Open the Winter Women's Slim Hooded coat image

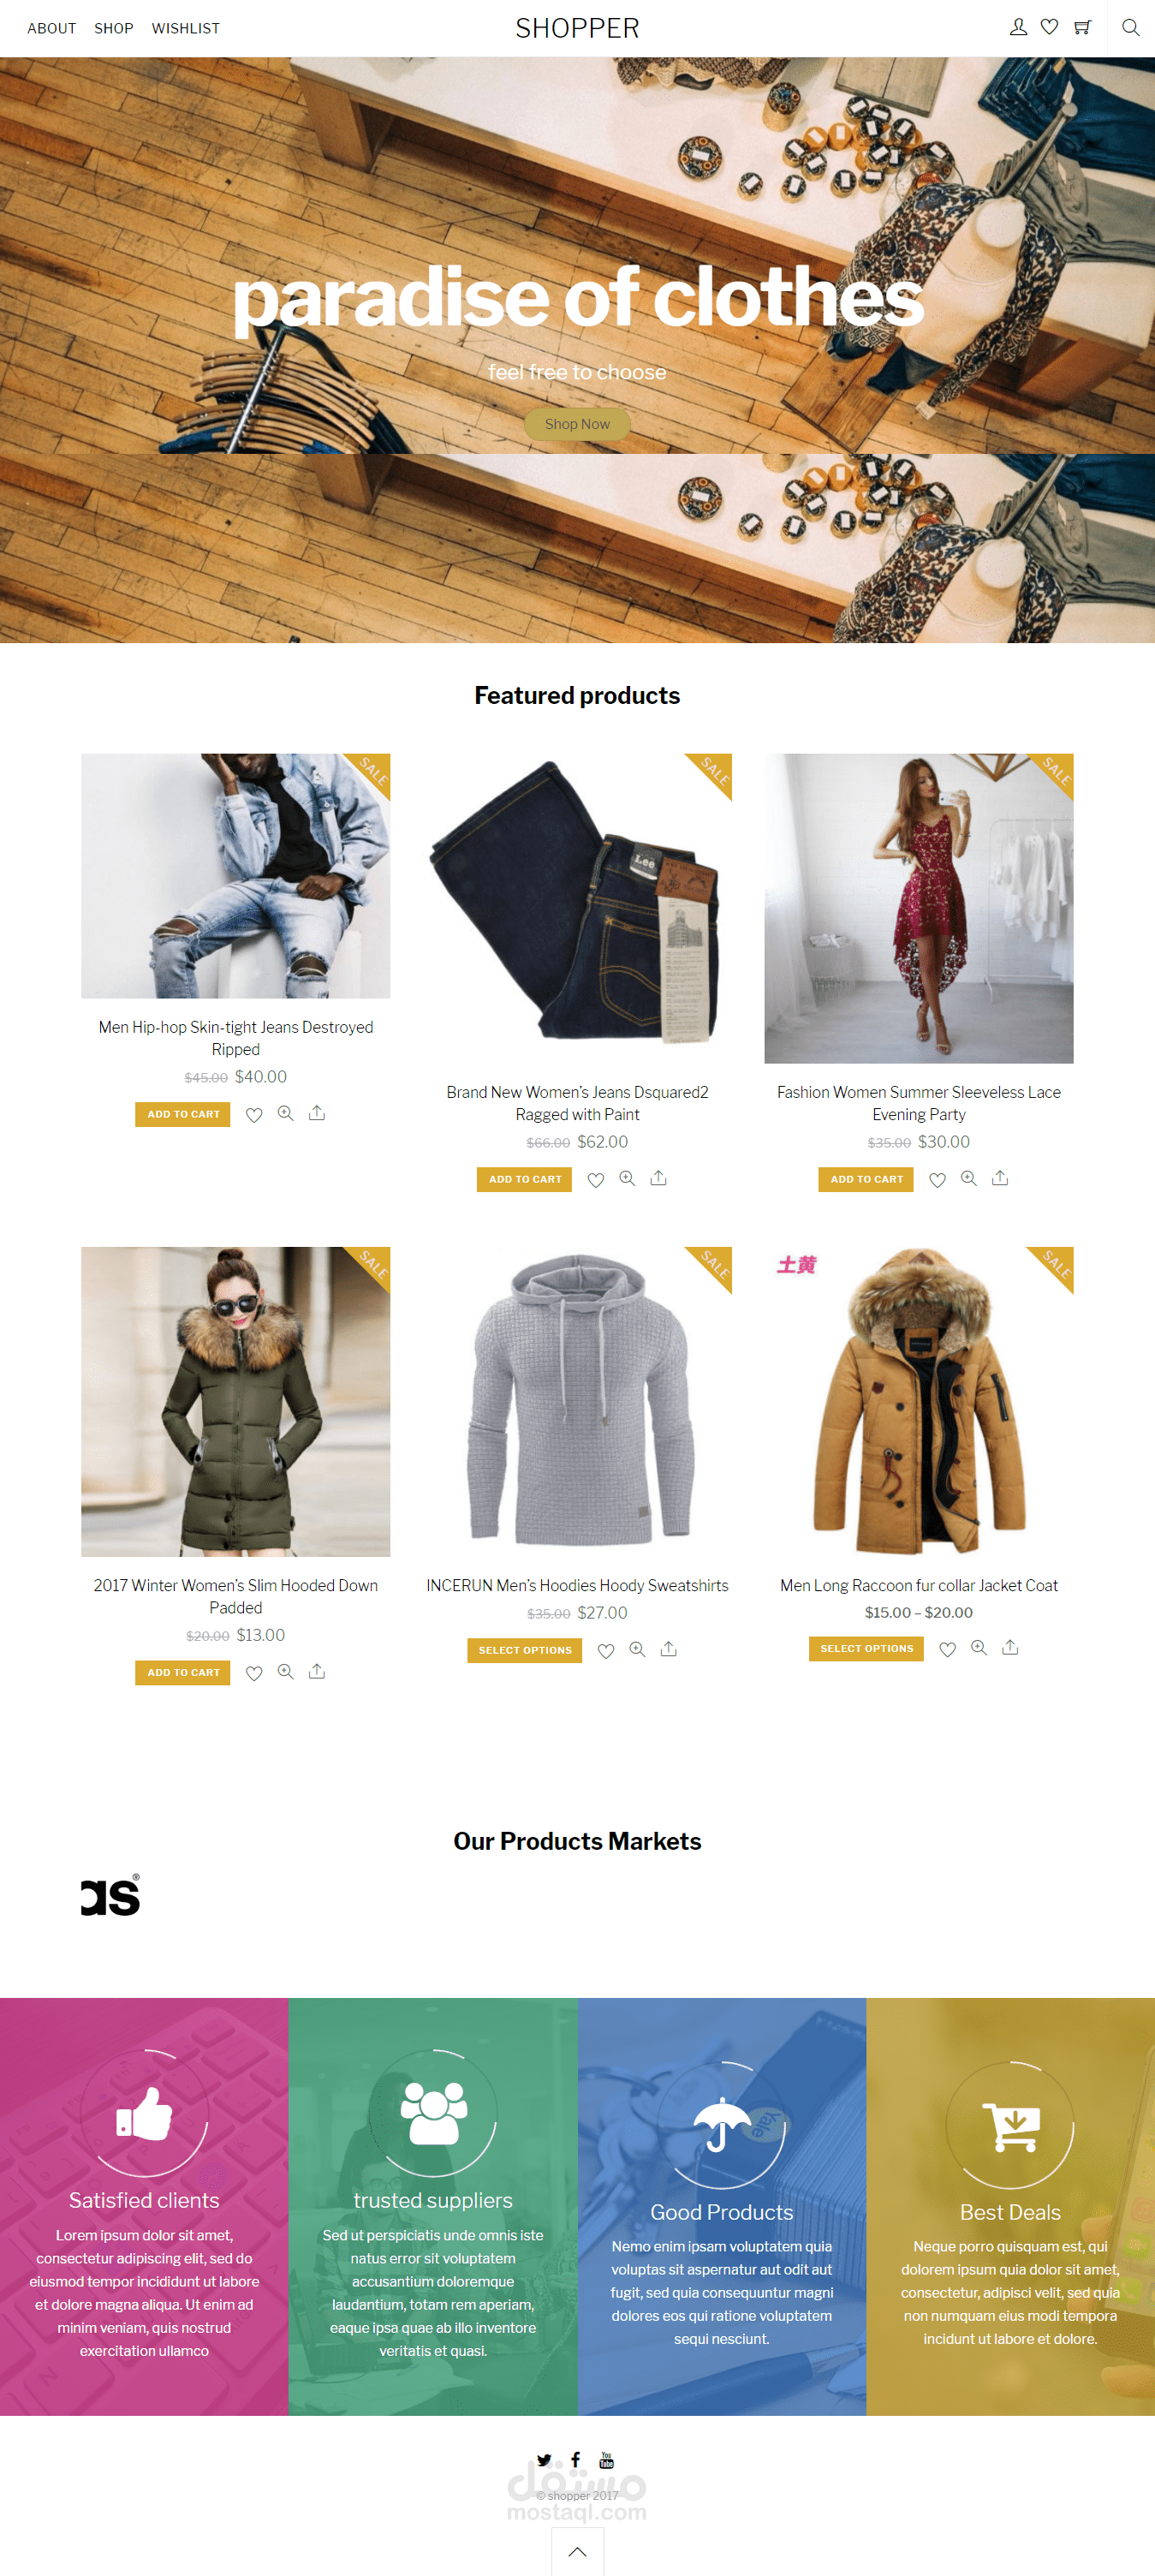[236, 1401]
